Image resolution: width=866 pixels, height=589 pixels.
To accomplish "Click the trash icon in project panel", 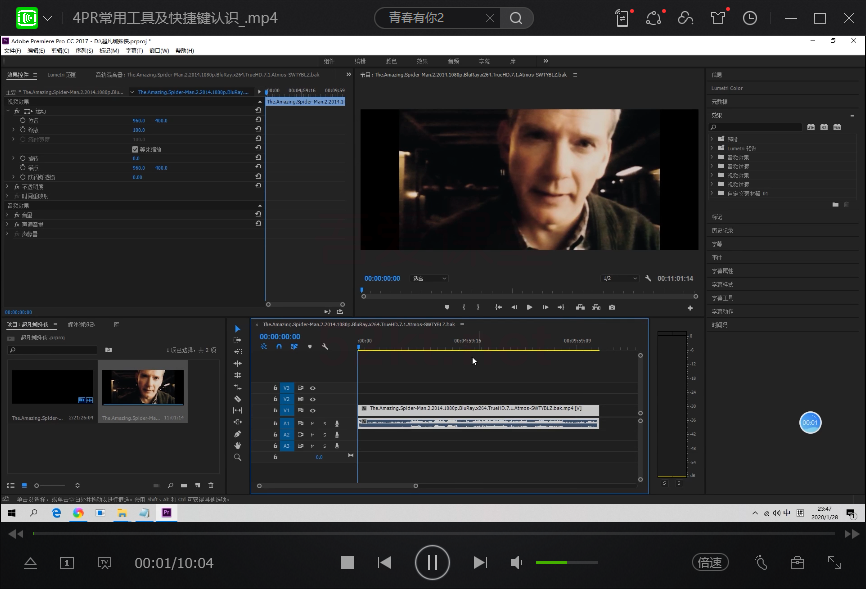I will click(x=210, y=486).
